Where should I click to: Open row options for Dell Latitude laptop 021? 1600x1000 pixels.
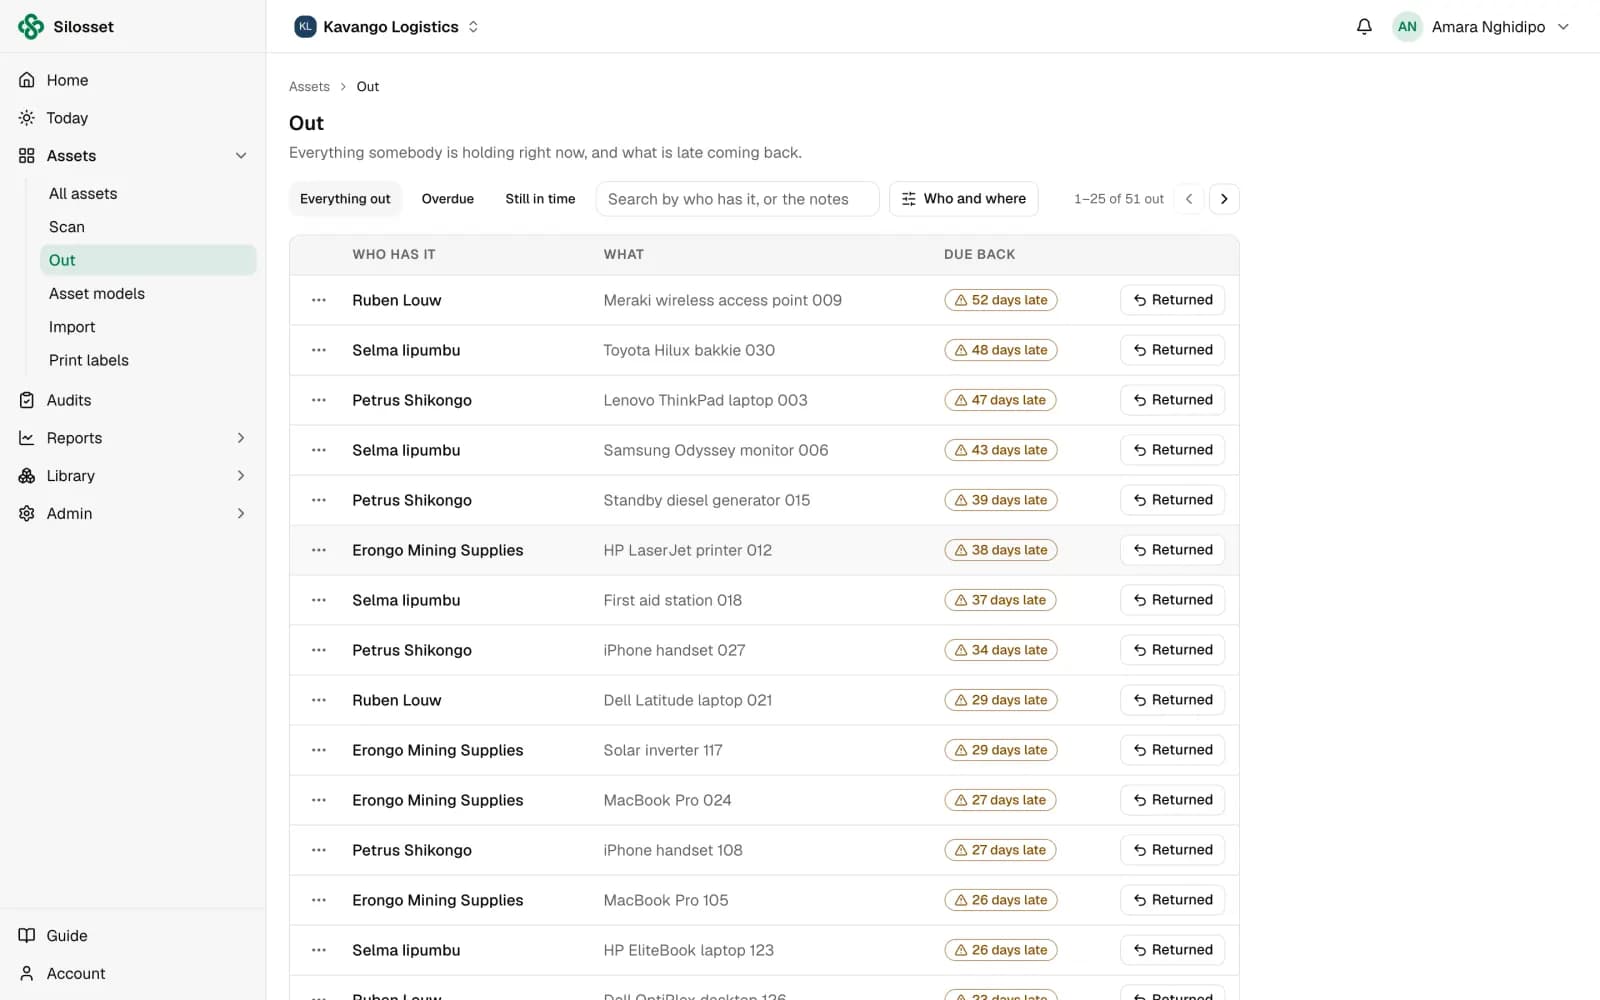tap(319, 700)
